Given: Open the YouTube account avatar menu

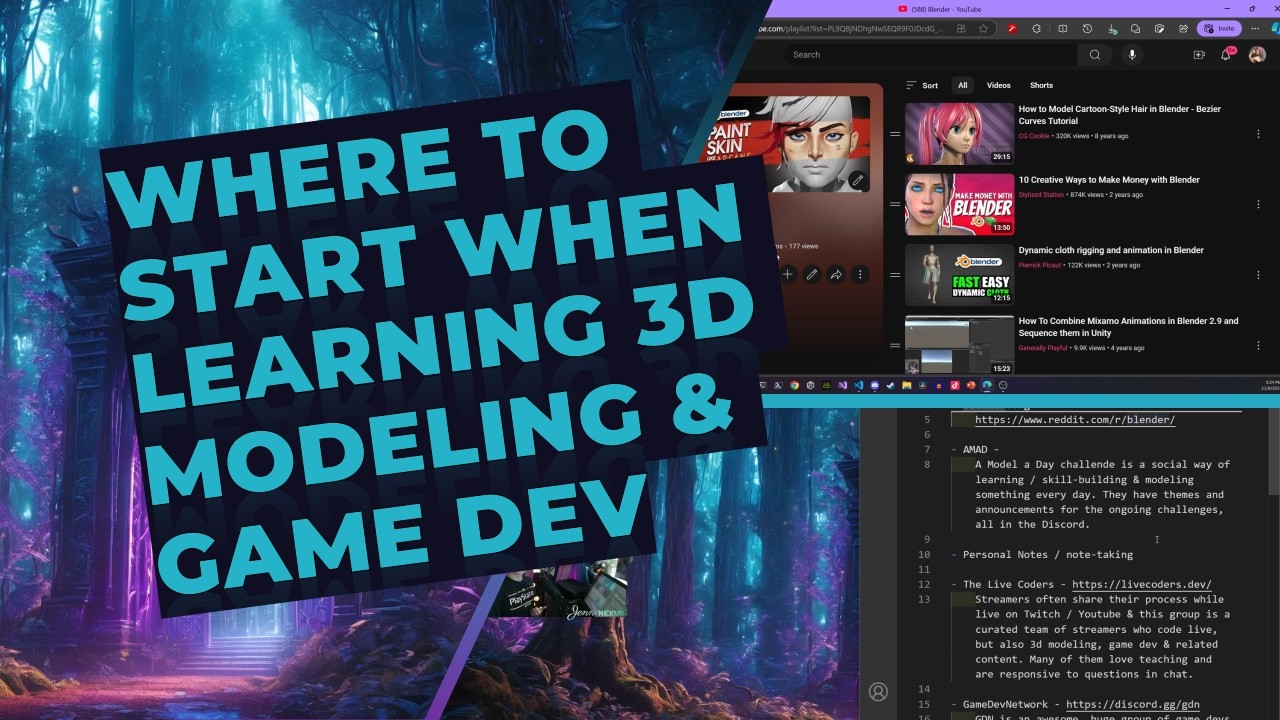Looking at the screenshot, I should (x=1257, y=55).
